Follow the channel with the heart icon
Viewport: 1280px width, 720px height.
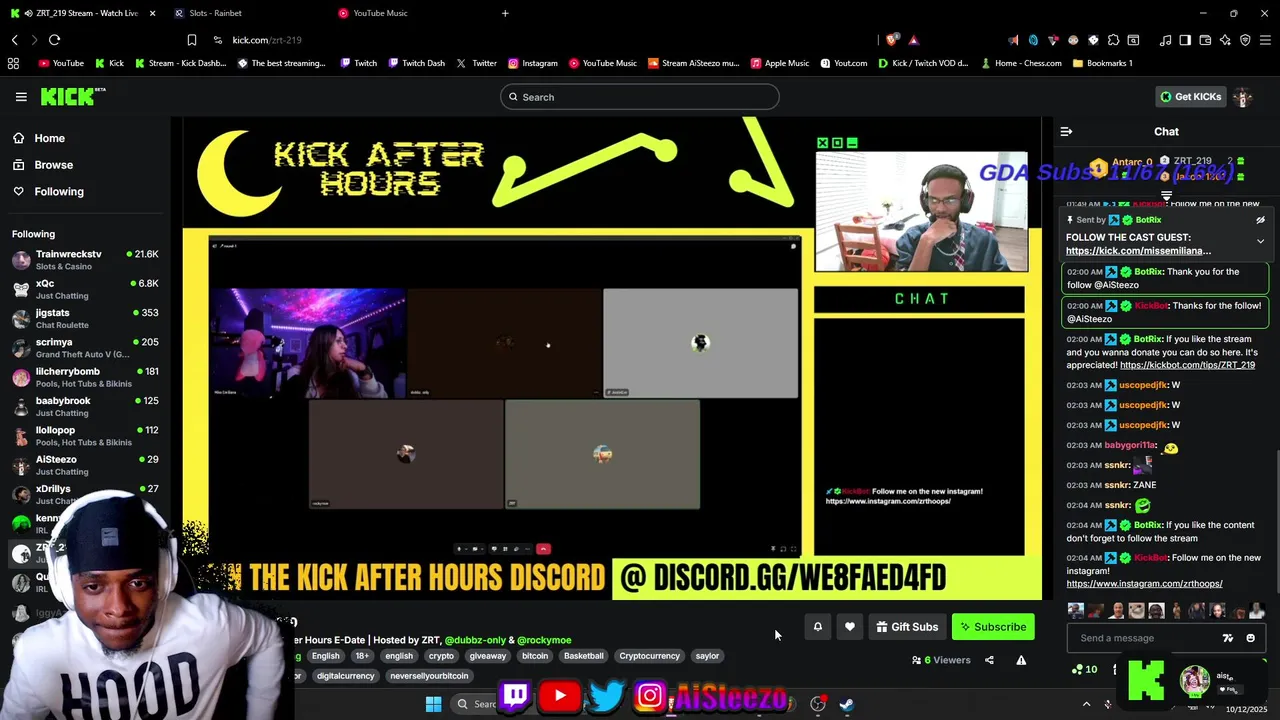point(850,627)
